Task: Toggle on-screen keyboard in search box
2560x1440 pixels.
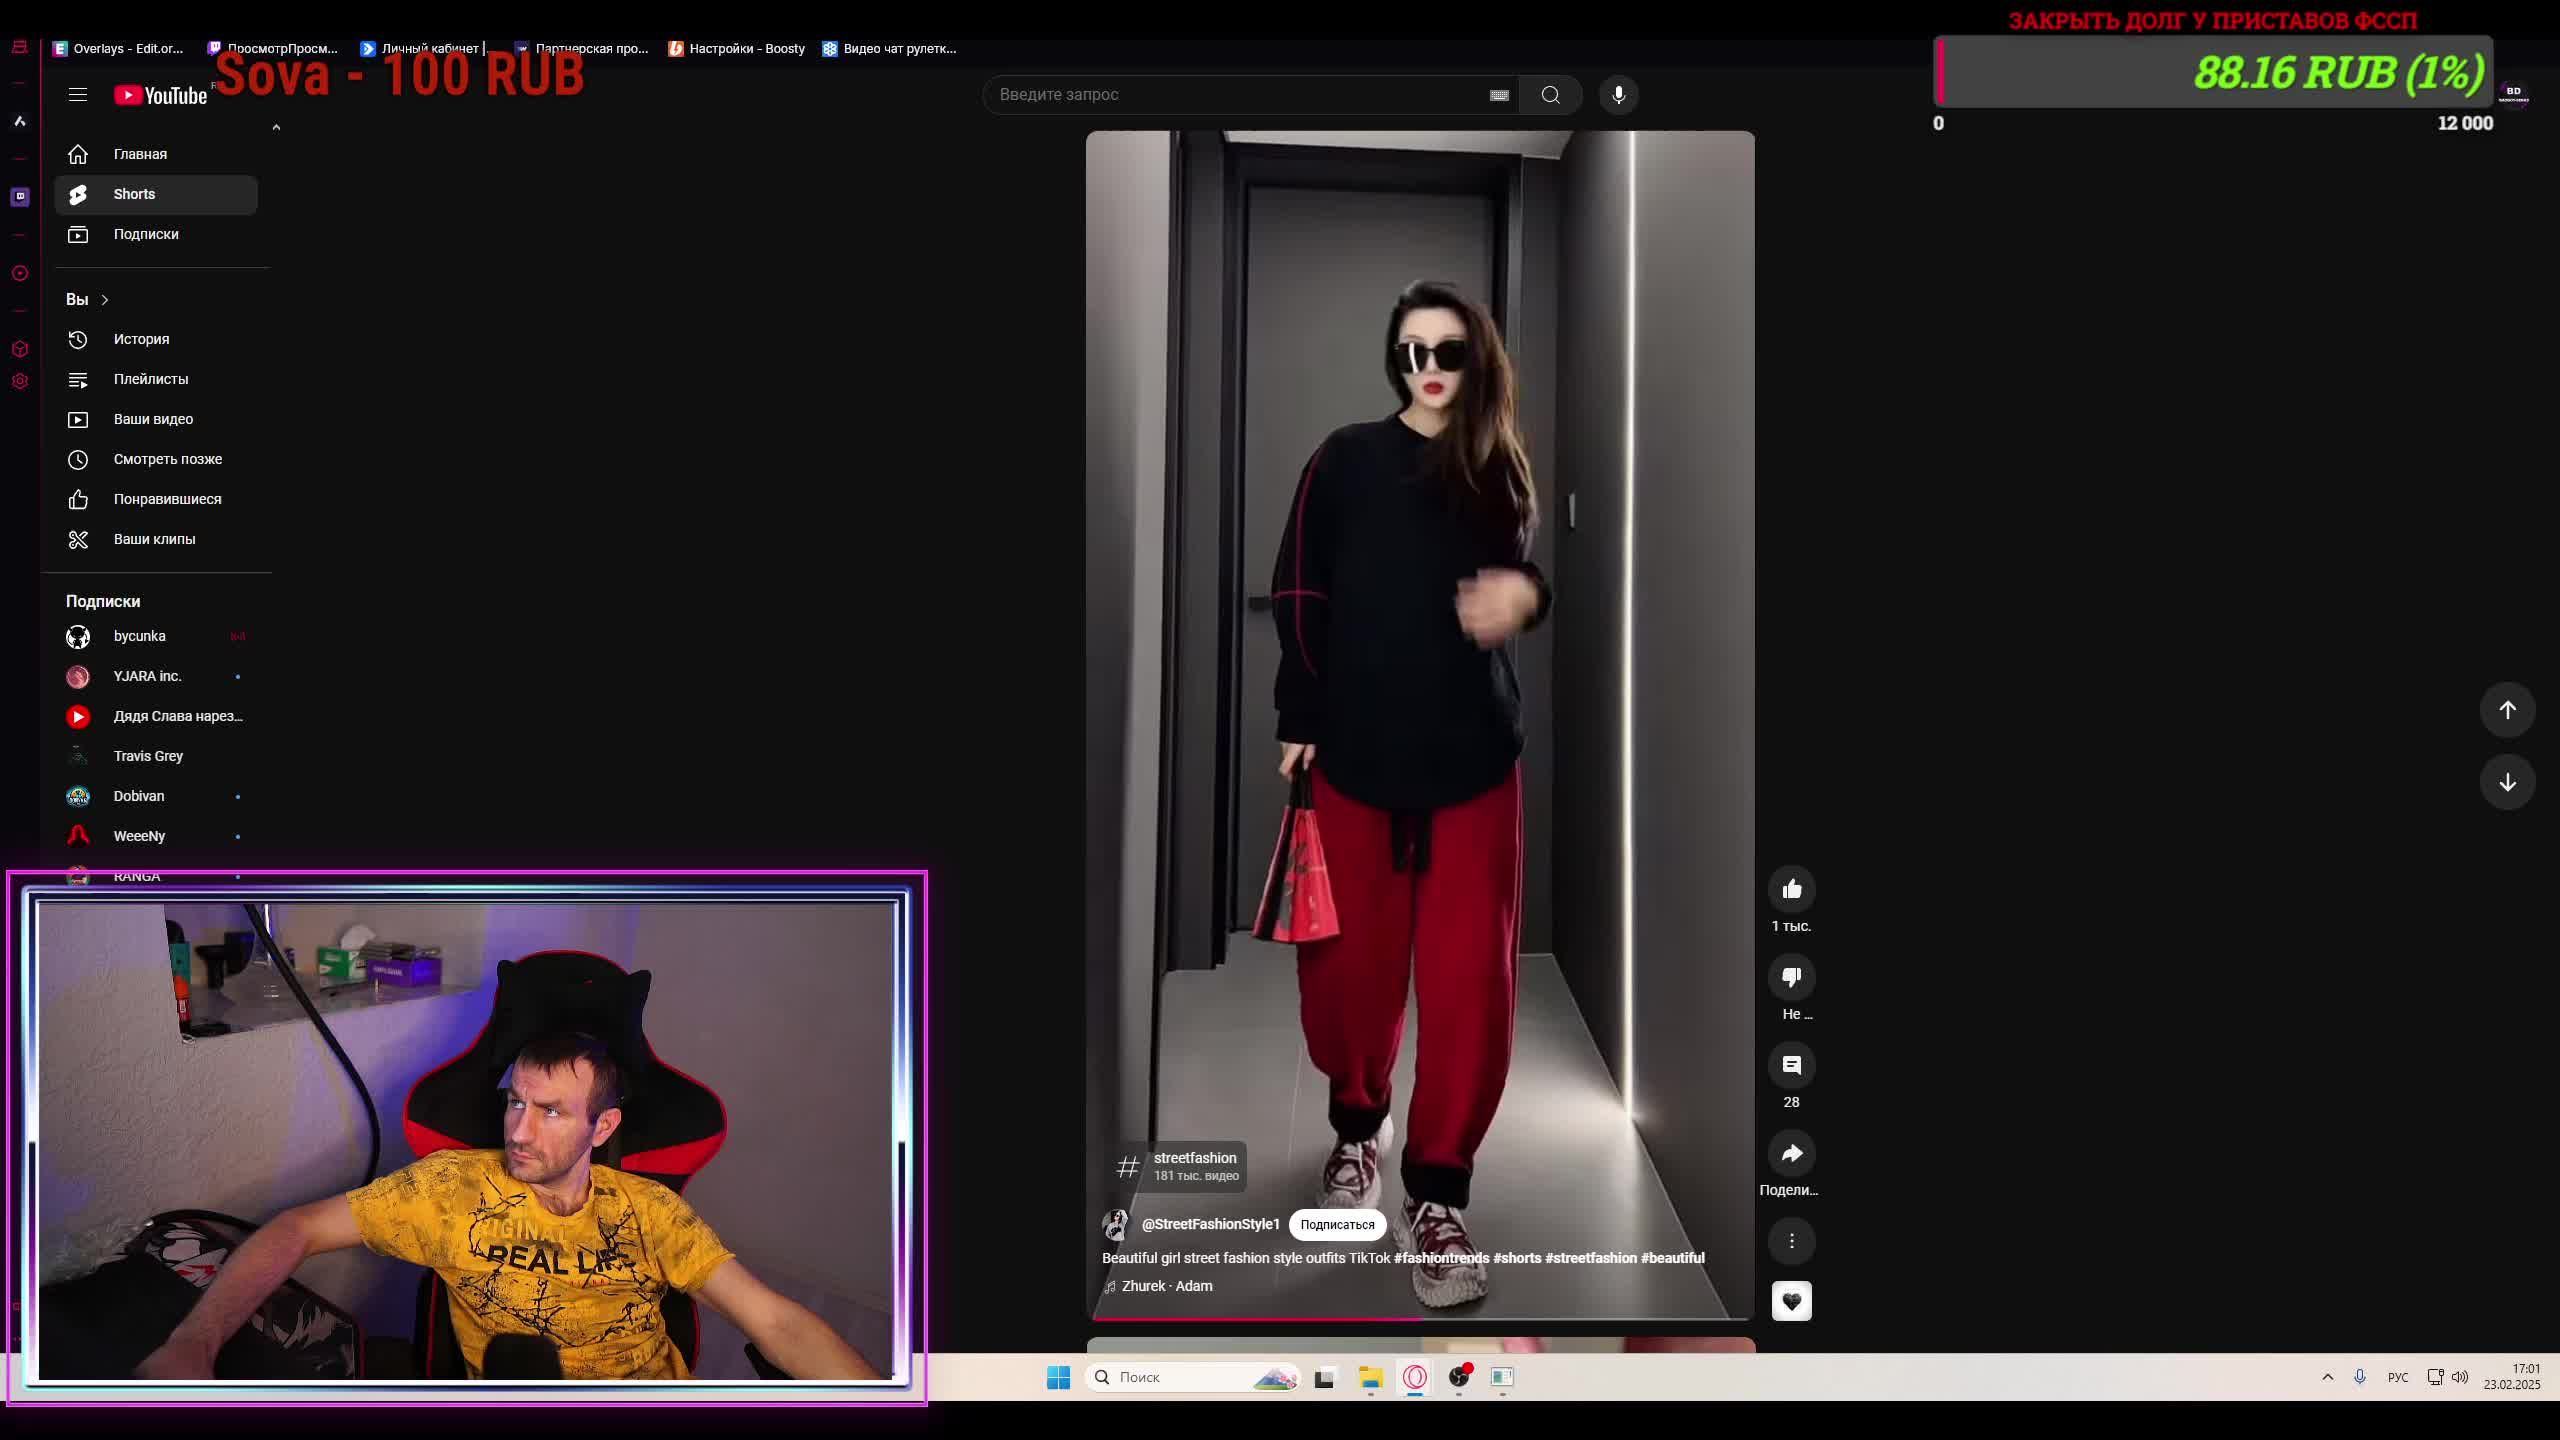Action: click(1498, 95)
